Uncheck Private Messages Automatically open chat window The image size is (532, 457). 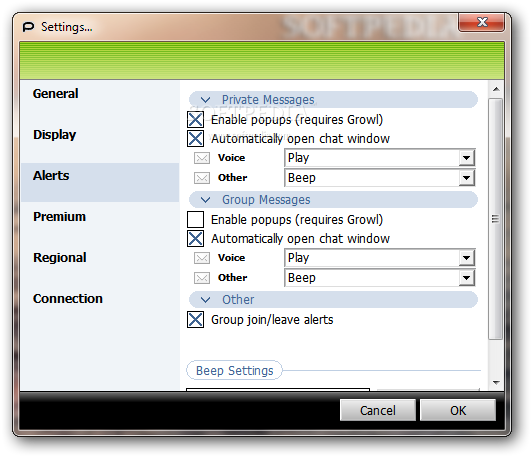tap(195, 138)
